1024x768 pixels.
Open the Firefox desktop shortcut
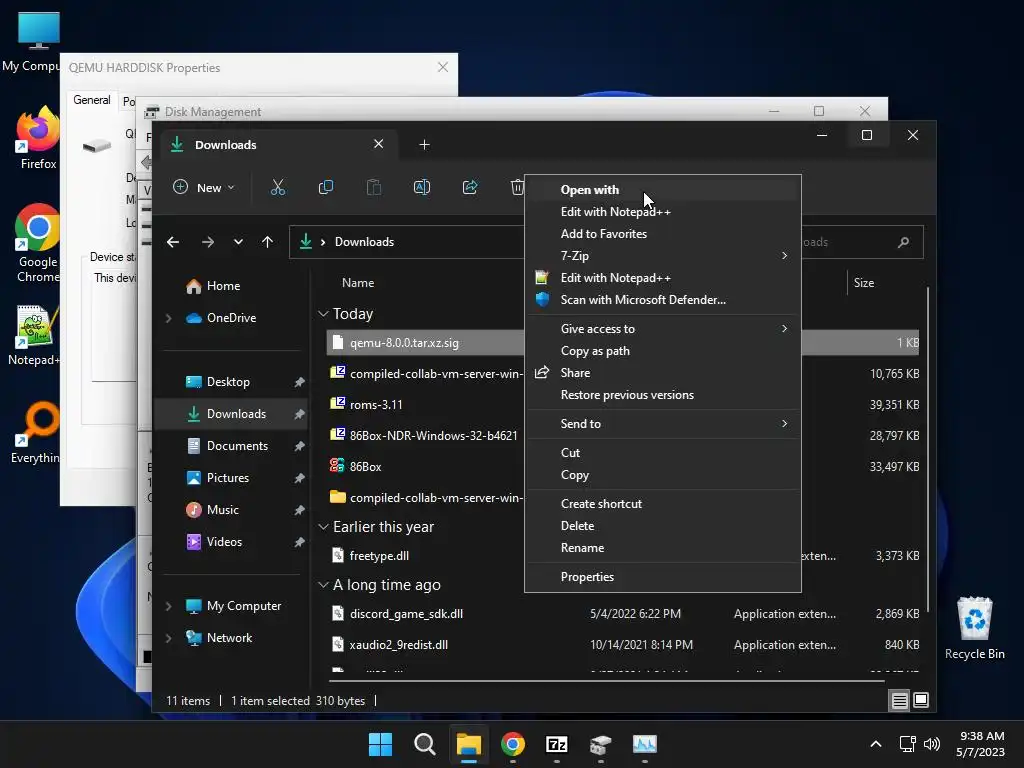(x=38, y=138)
